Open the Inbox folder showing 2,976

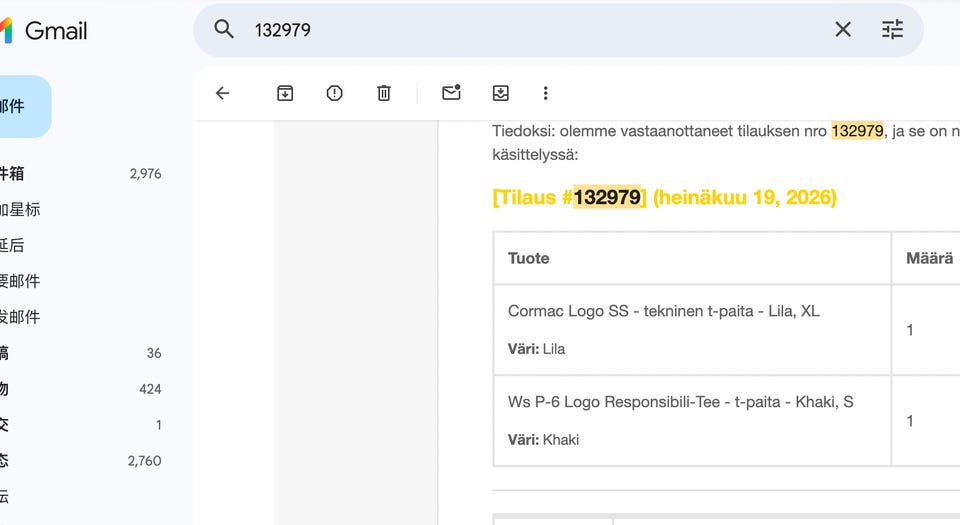coord(81,174)
